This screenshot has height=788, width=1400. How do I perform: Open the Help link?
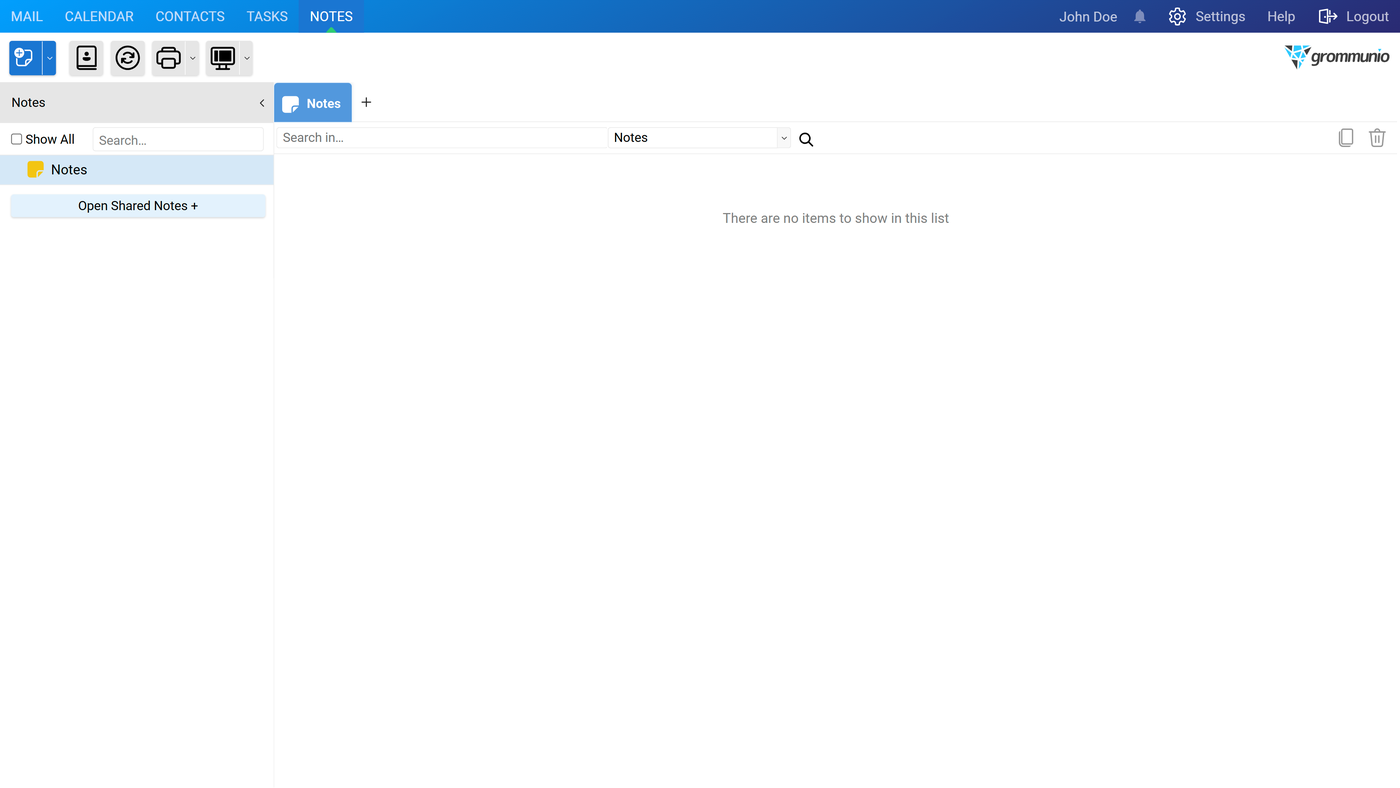(1281, 16)
